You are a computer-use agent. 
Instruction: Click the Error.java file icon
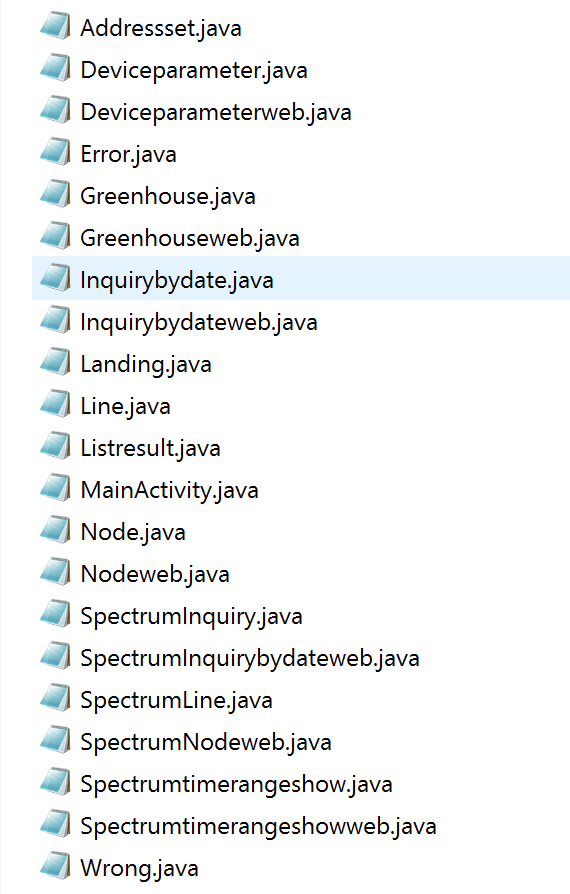56,153
